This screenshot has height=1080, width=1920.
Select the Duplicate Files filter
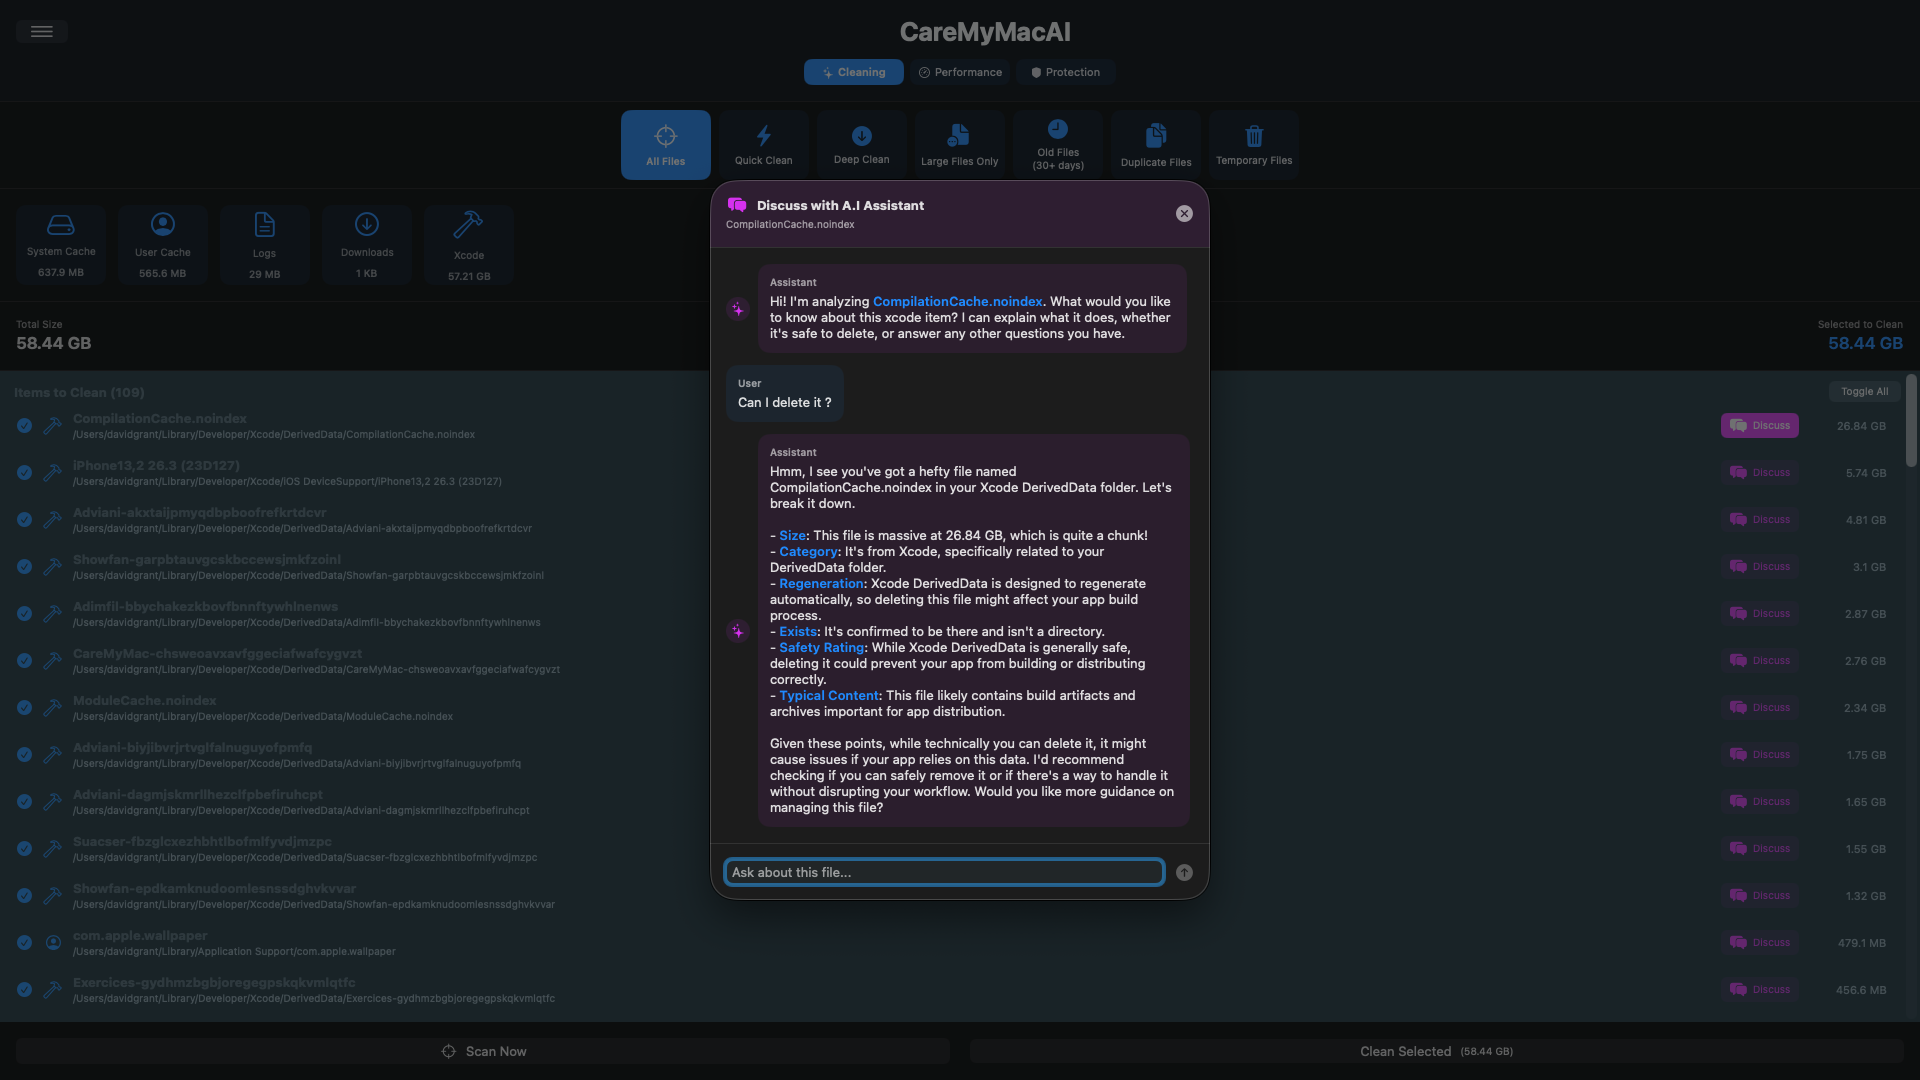tap(1155, 145)
